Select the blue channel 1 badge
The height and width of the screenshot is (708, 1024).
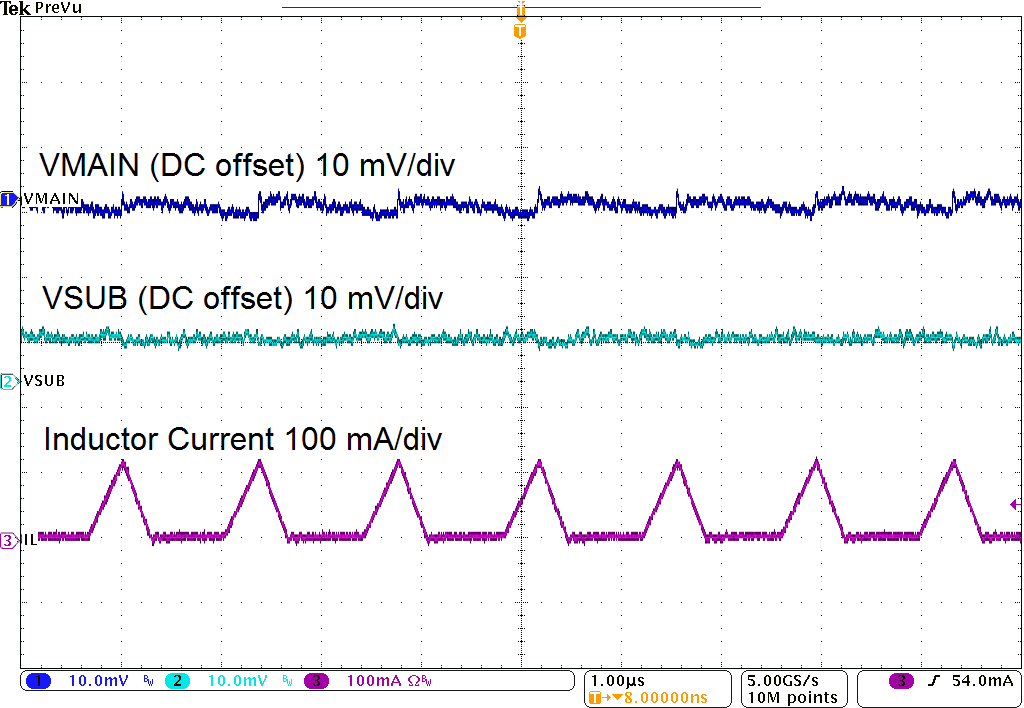coord(37,680)
